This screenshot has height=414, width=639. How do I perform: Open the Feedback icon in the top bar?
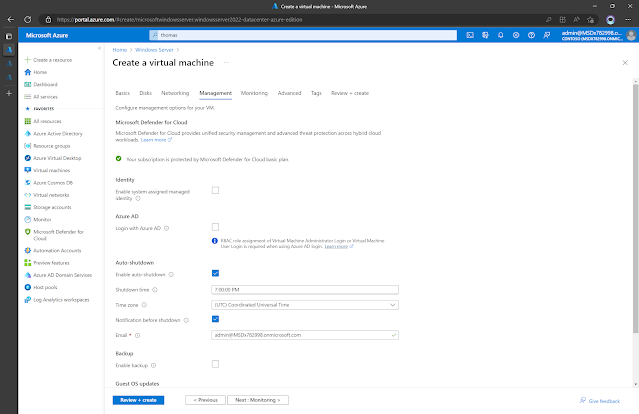(x=546, y=35)
